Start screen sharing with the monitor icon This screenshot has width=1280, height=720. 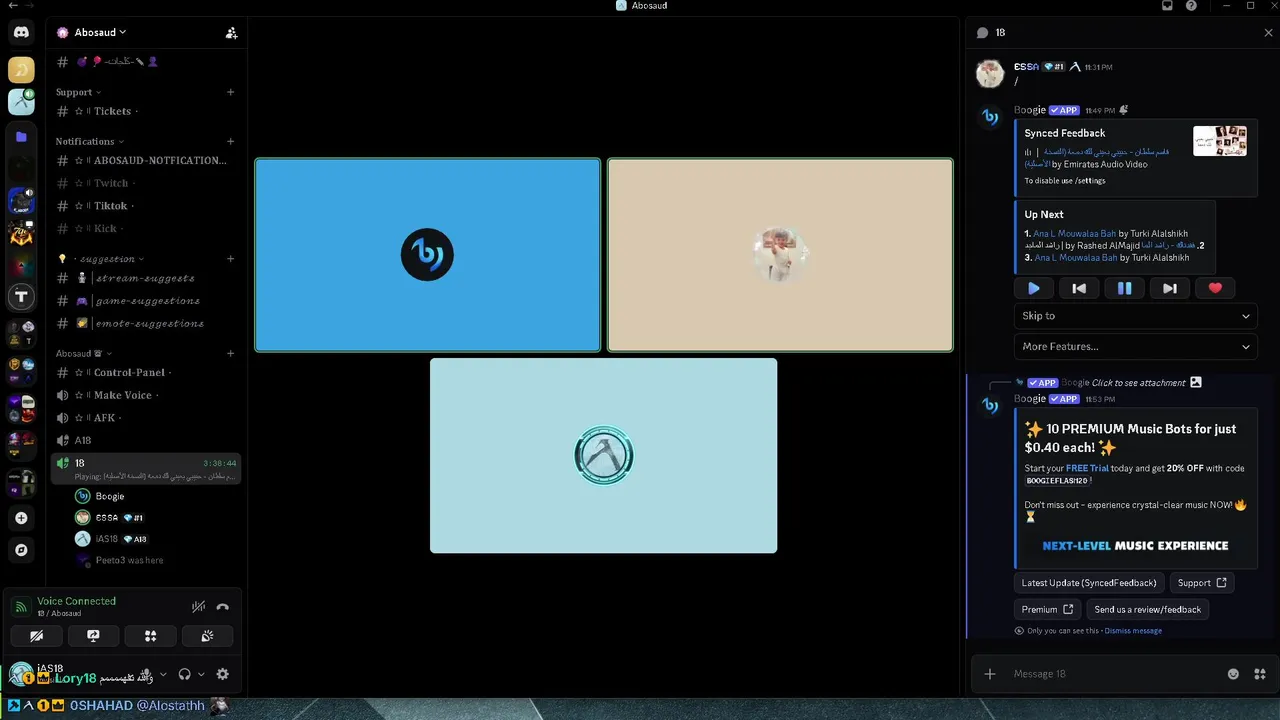click(93, 635)
